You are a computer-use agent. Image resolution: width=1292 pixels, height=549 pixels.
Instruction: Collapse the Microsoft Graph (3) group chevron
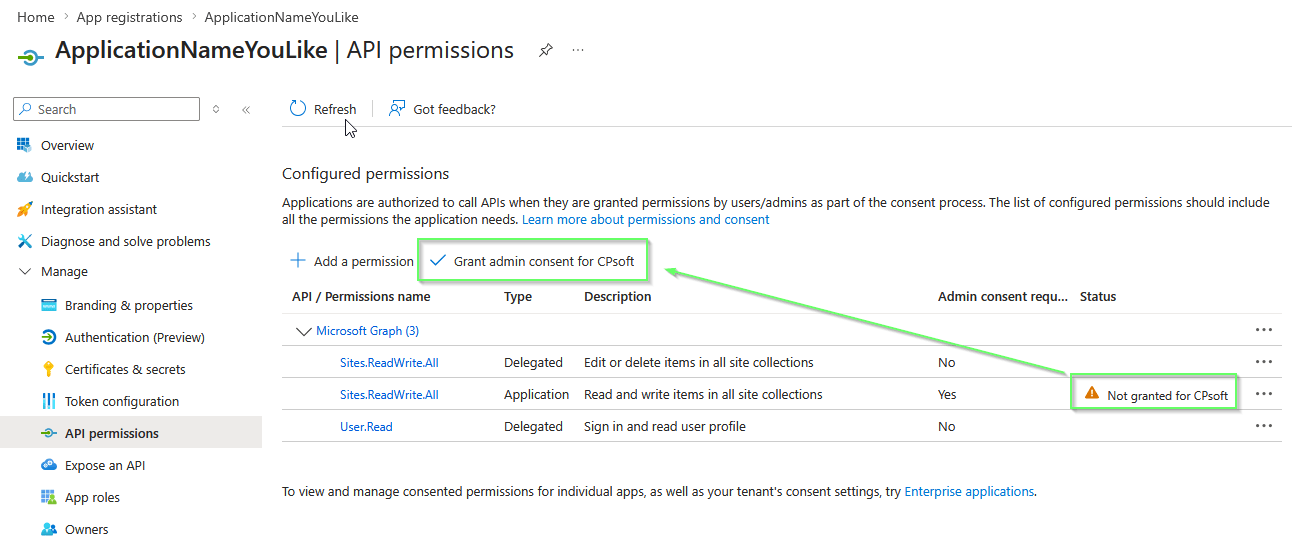point(303,330)
